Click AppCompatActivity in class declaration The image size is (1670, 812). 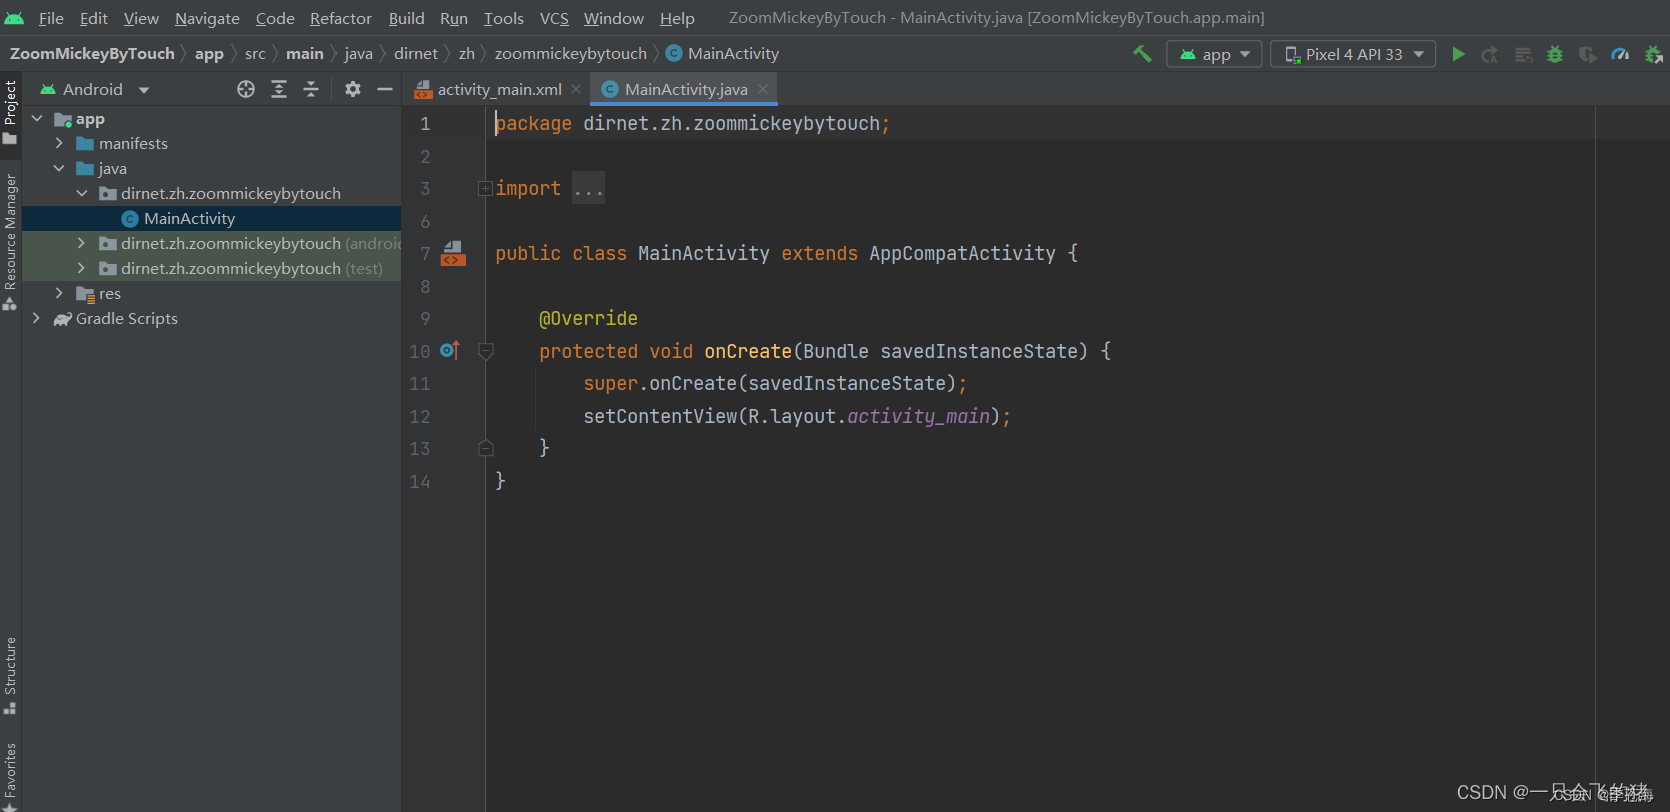click(962, 253)
